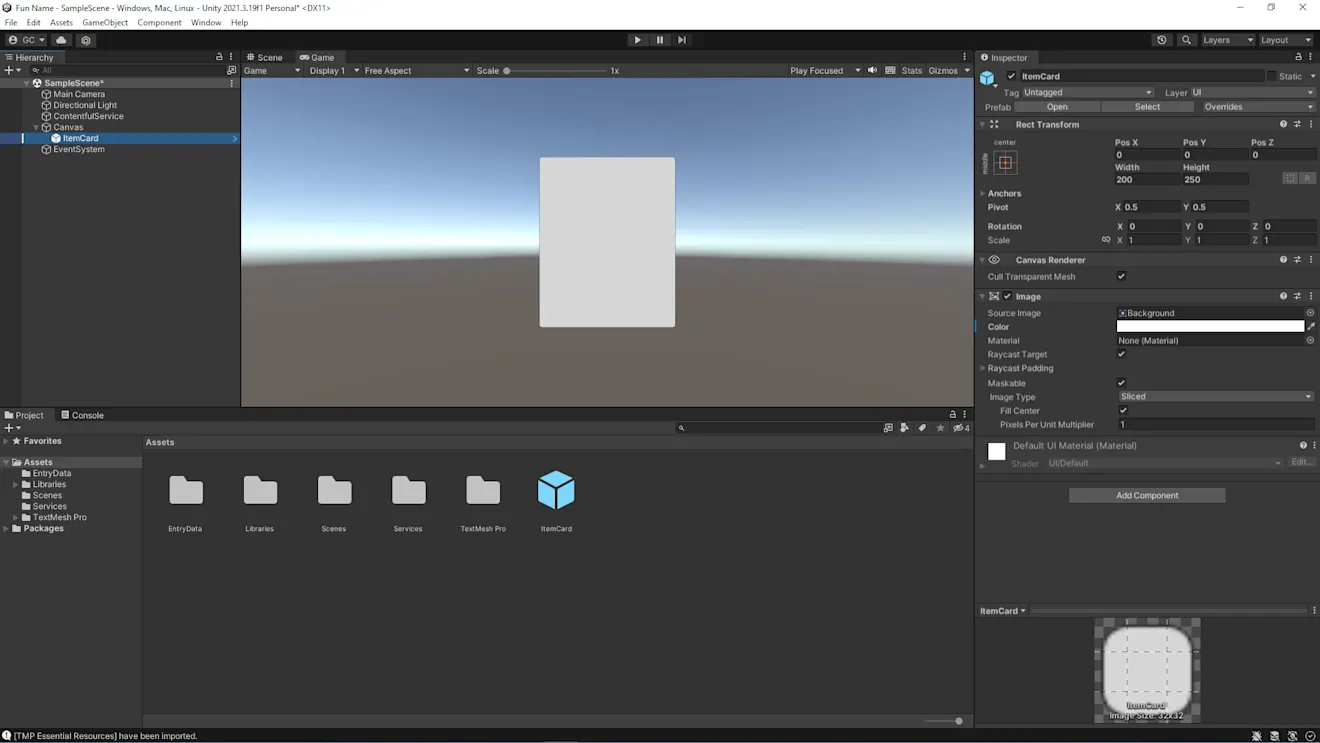
Task: Open the Free Aspect dropdown
Action: coord(416,70)
